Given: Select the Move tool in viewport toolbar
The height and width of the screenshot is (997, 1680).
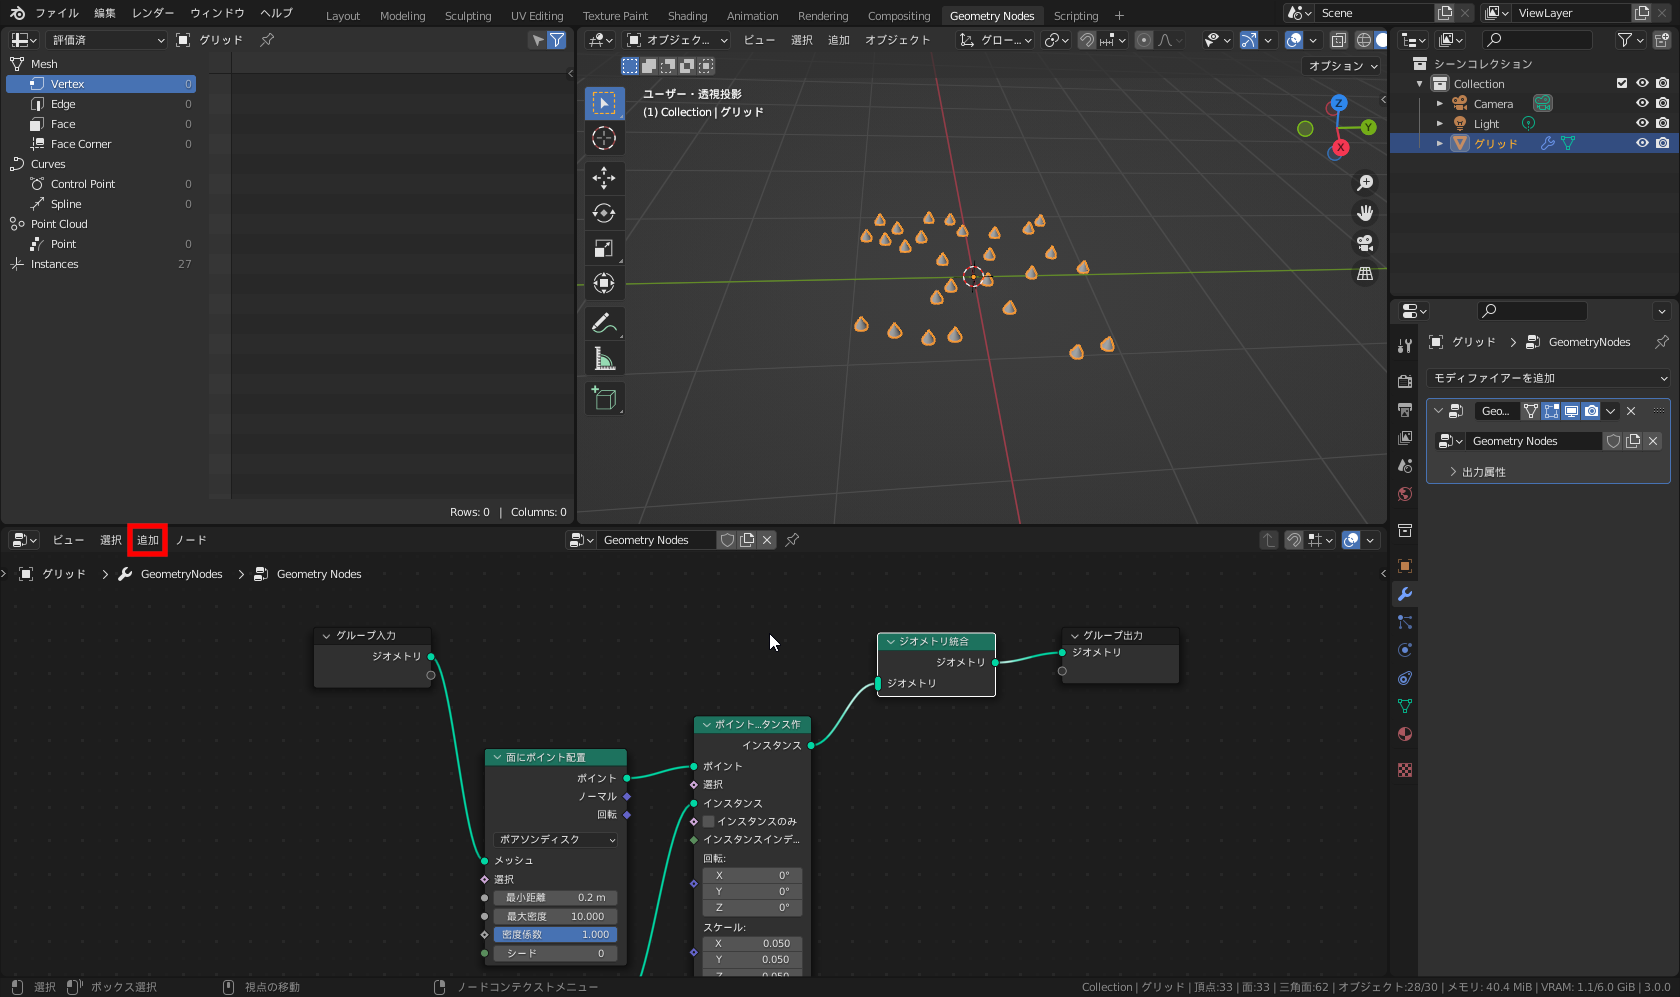Looking at the screenshot, I should point(604,178).
